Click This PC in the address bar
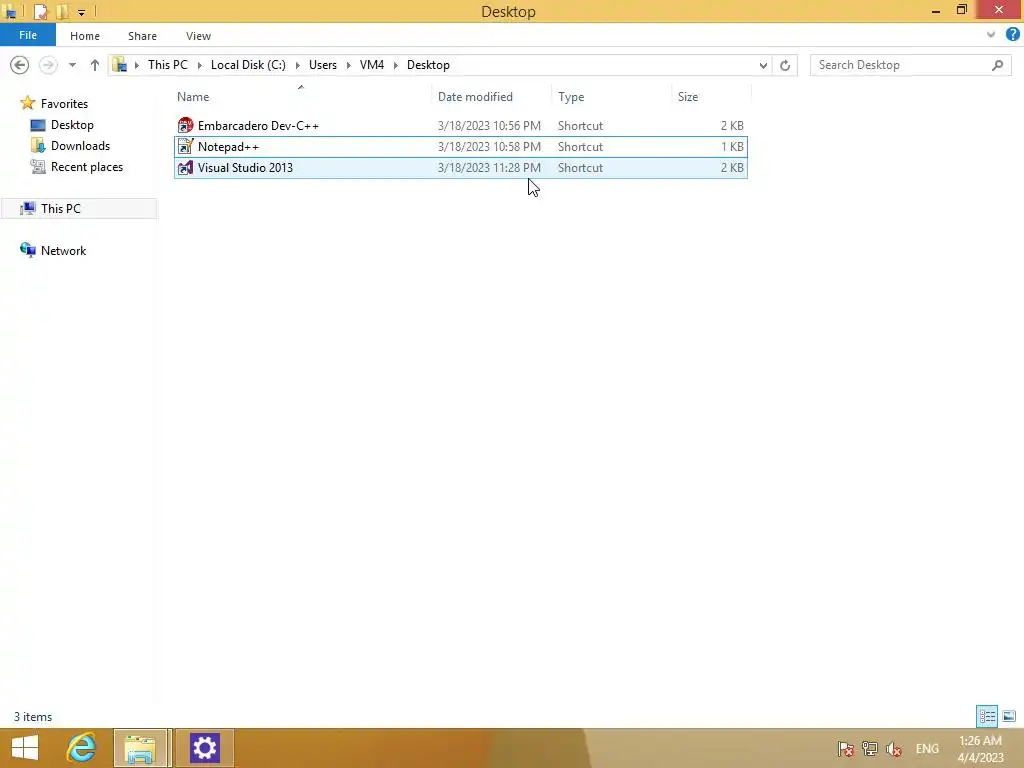 [x=167, y=65]
